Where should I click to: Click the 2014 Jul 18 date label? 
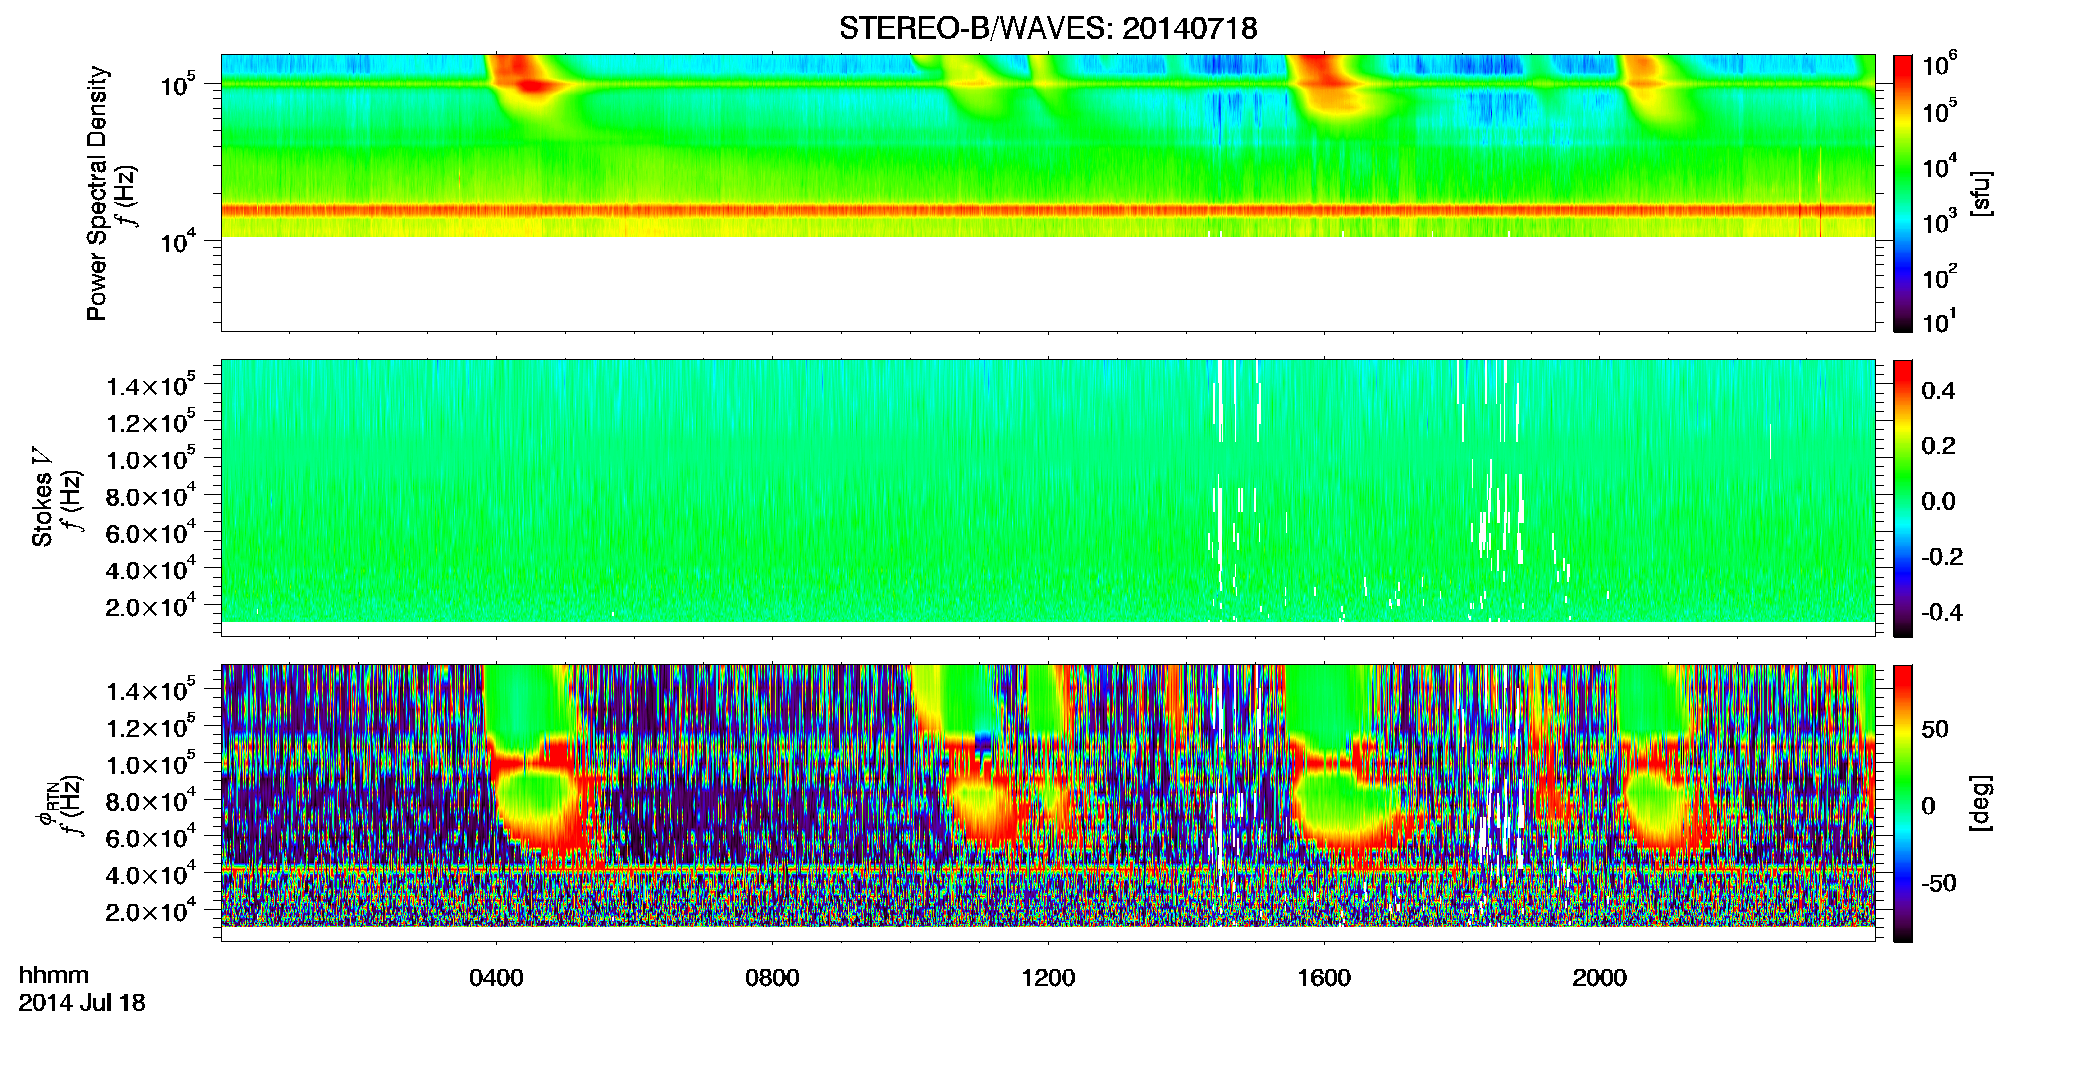point(82,1003)
